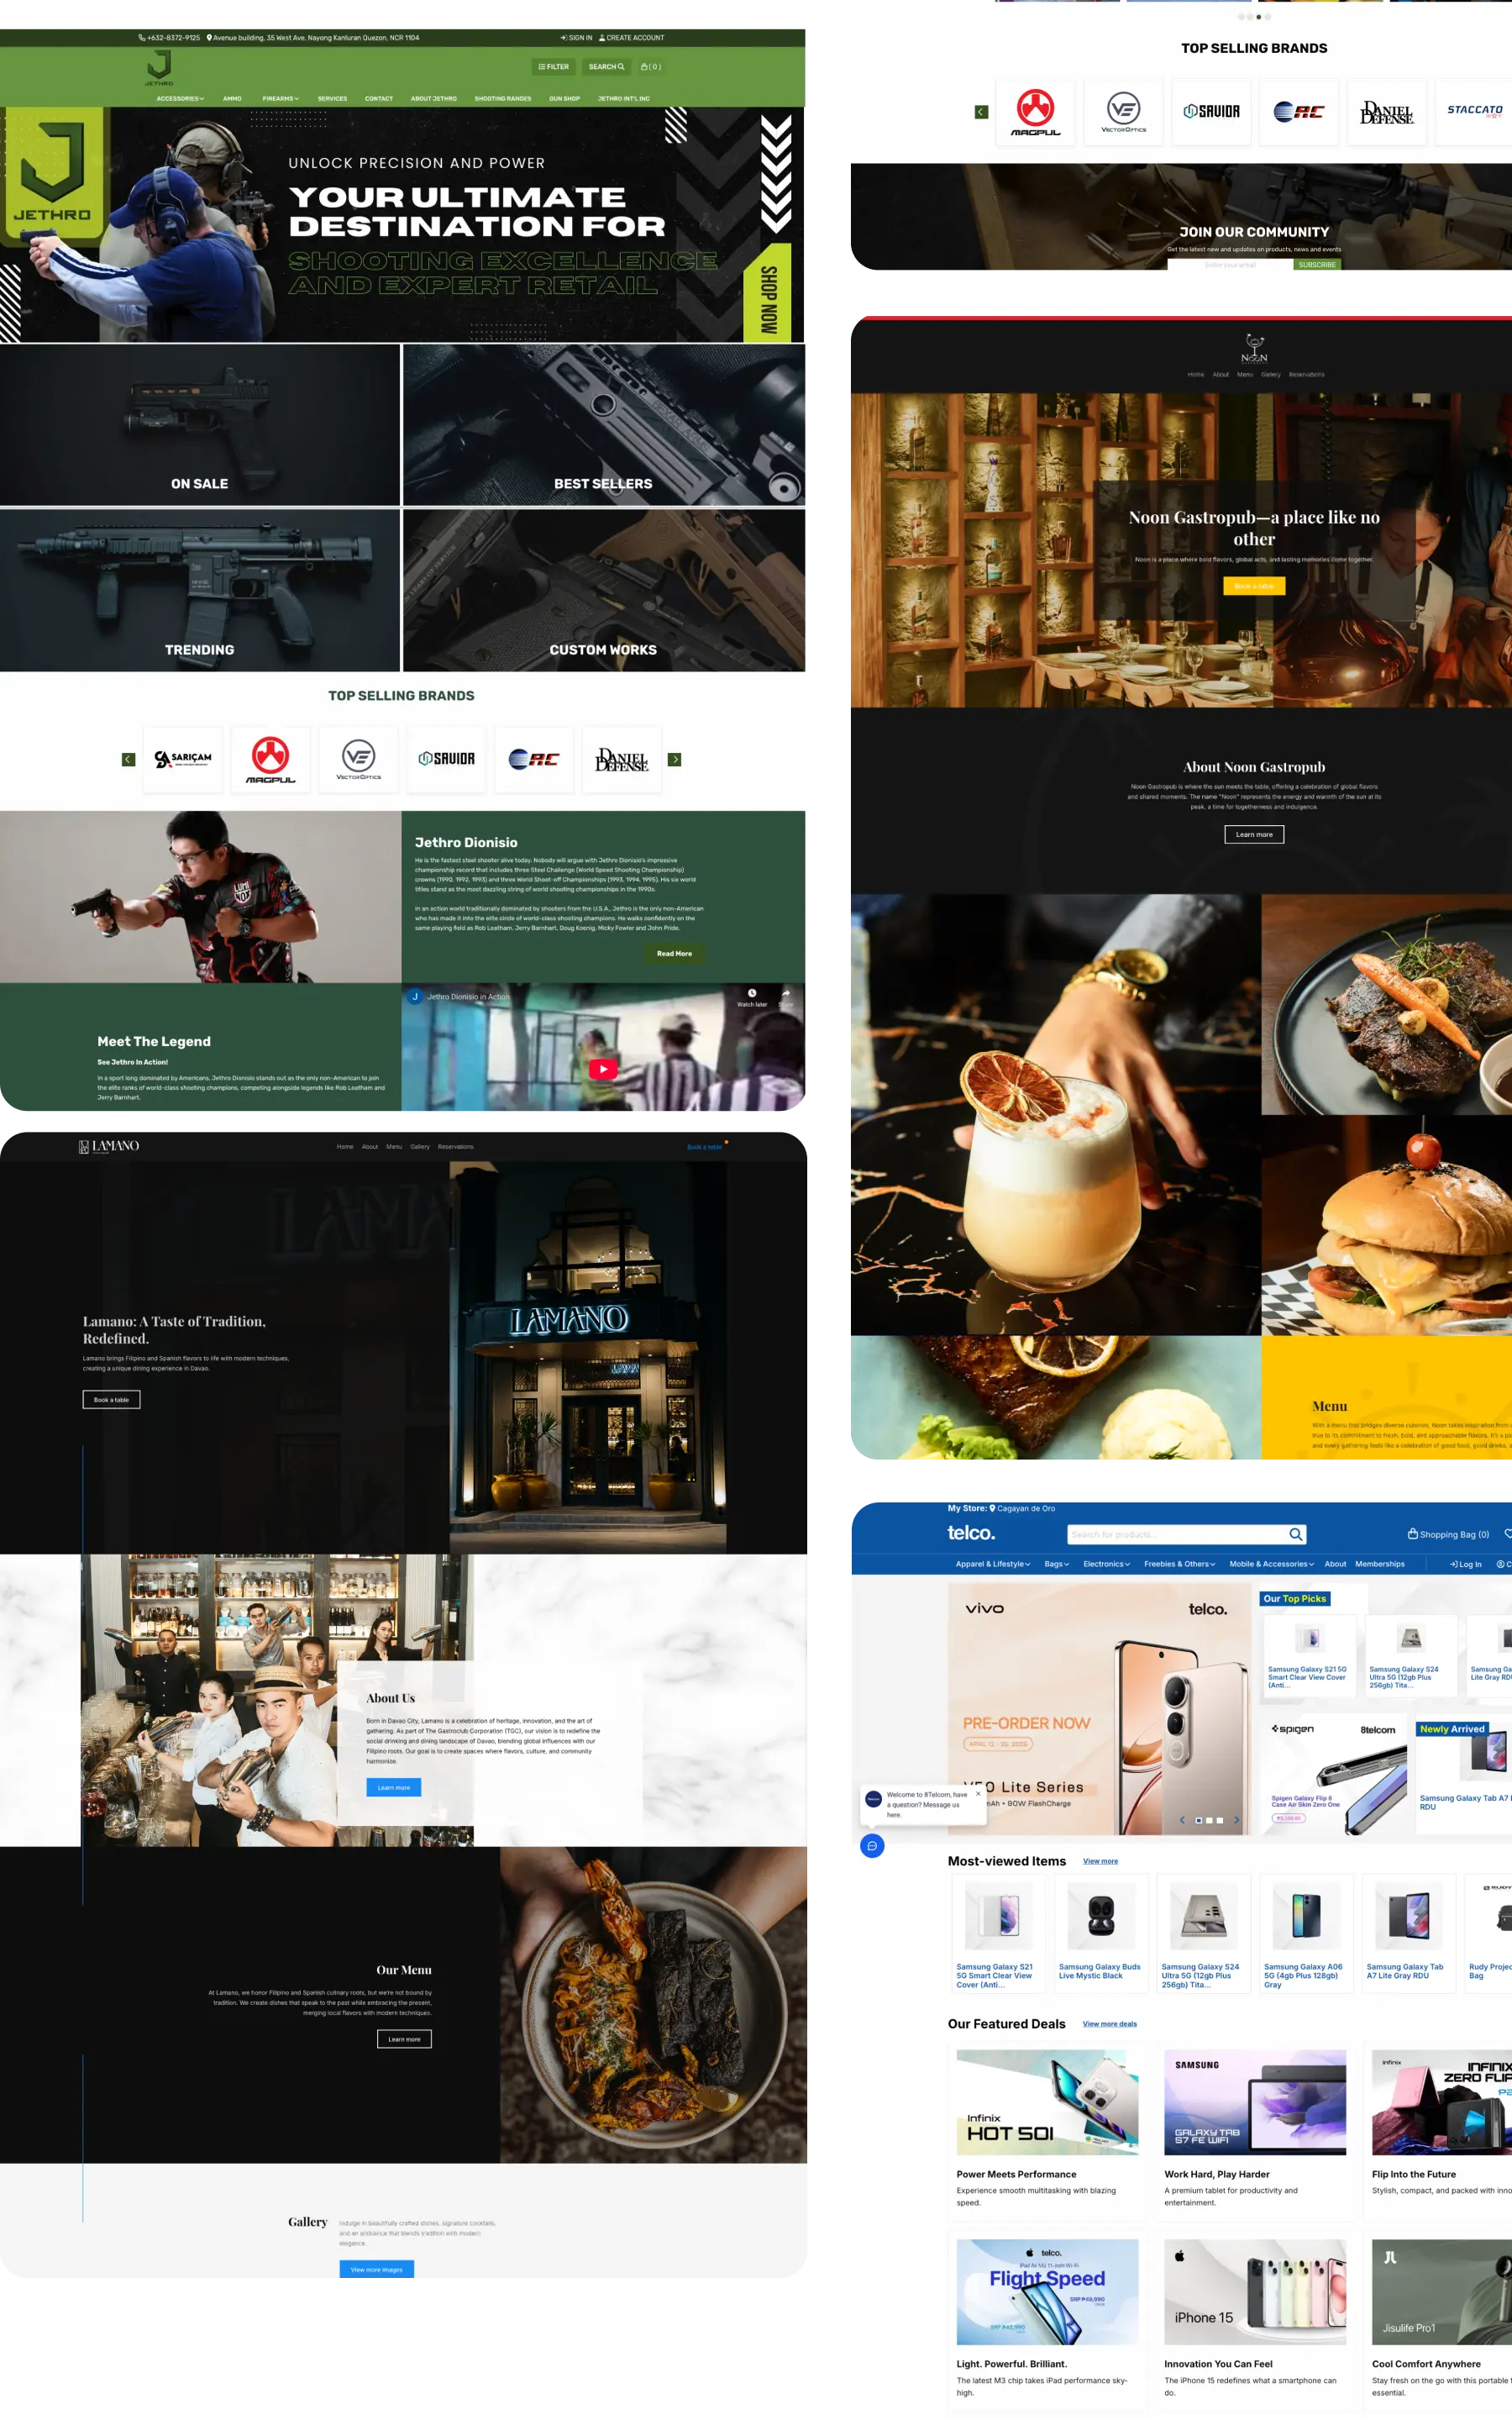1512x2420 pixels.
Task: Open SHOOTING RANGES in Jethro navigation
Action: point(503,99)
